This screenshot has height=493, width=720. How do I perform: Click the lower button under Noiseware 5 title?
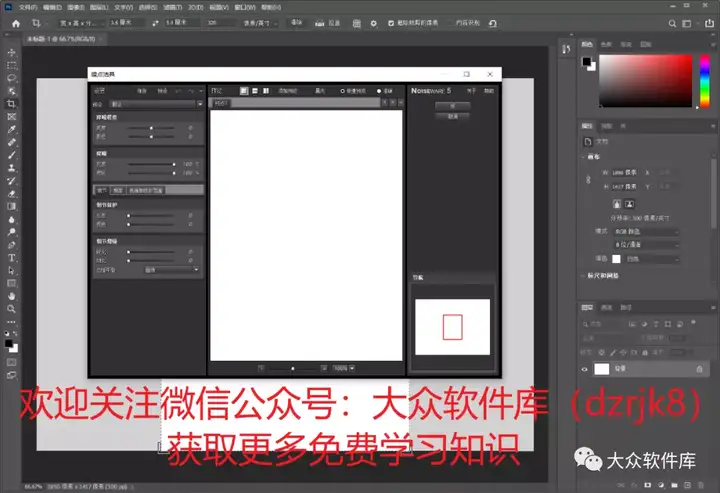(452, 117)
